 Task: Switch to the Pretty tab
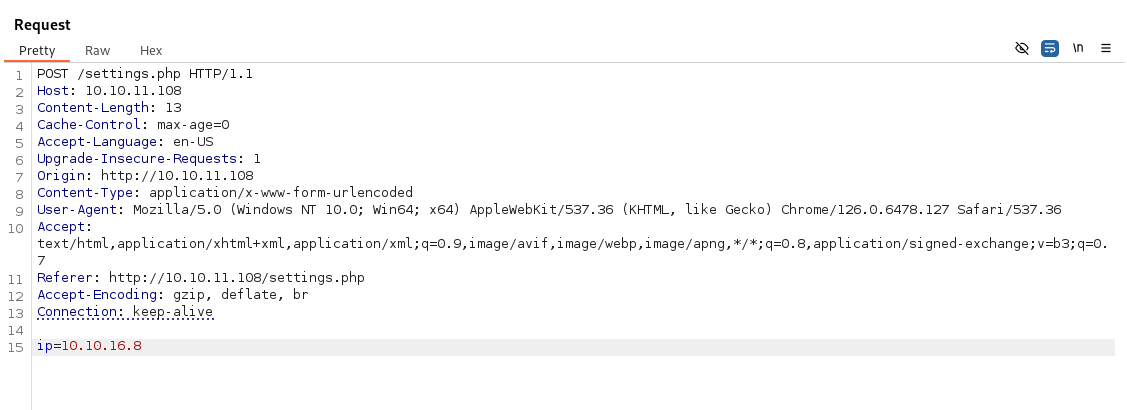pos(37,50)
